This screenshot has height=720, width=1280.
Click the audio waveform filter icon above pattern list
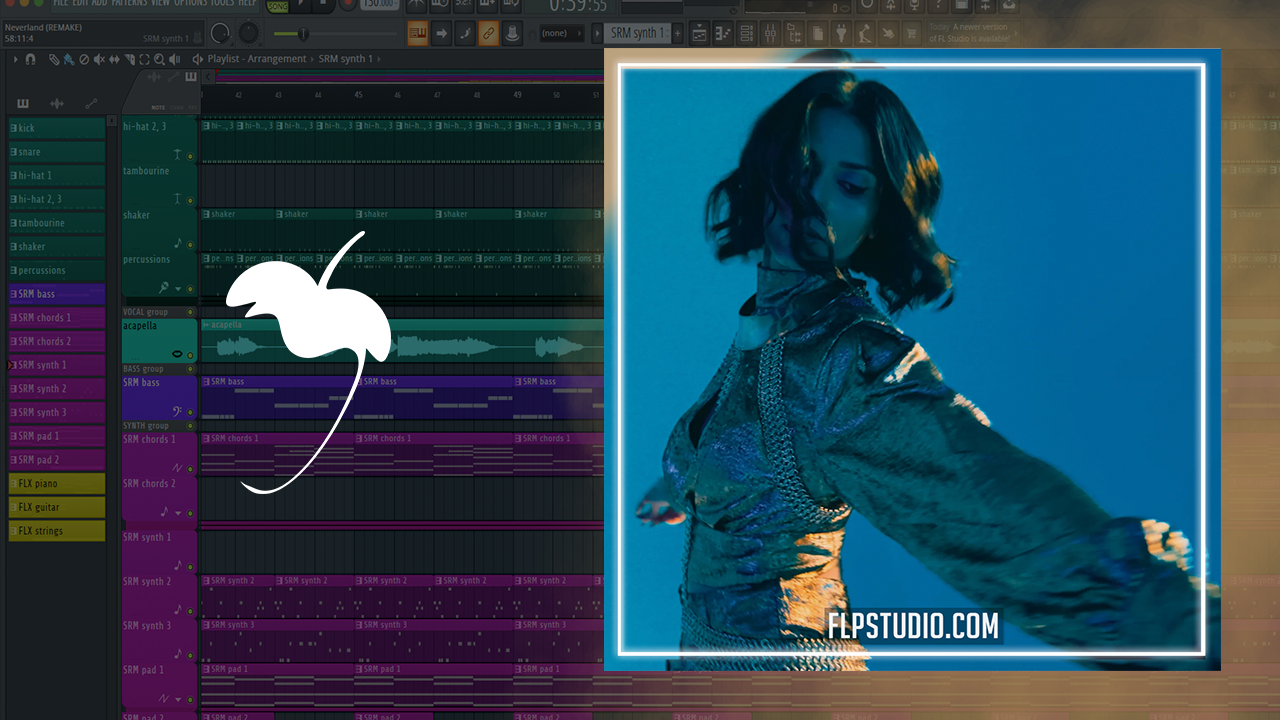pos(57,103)
